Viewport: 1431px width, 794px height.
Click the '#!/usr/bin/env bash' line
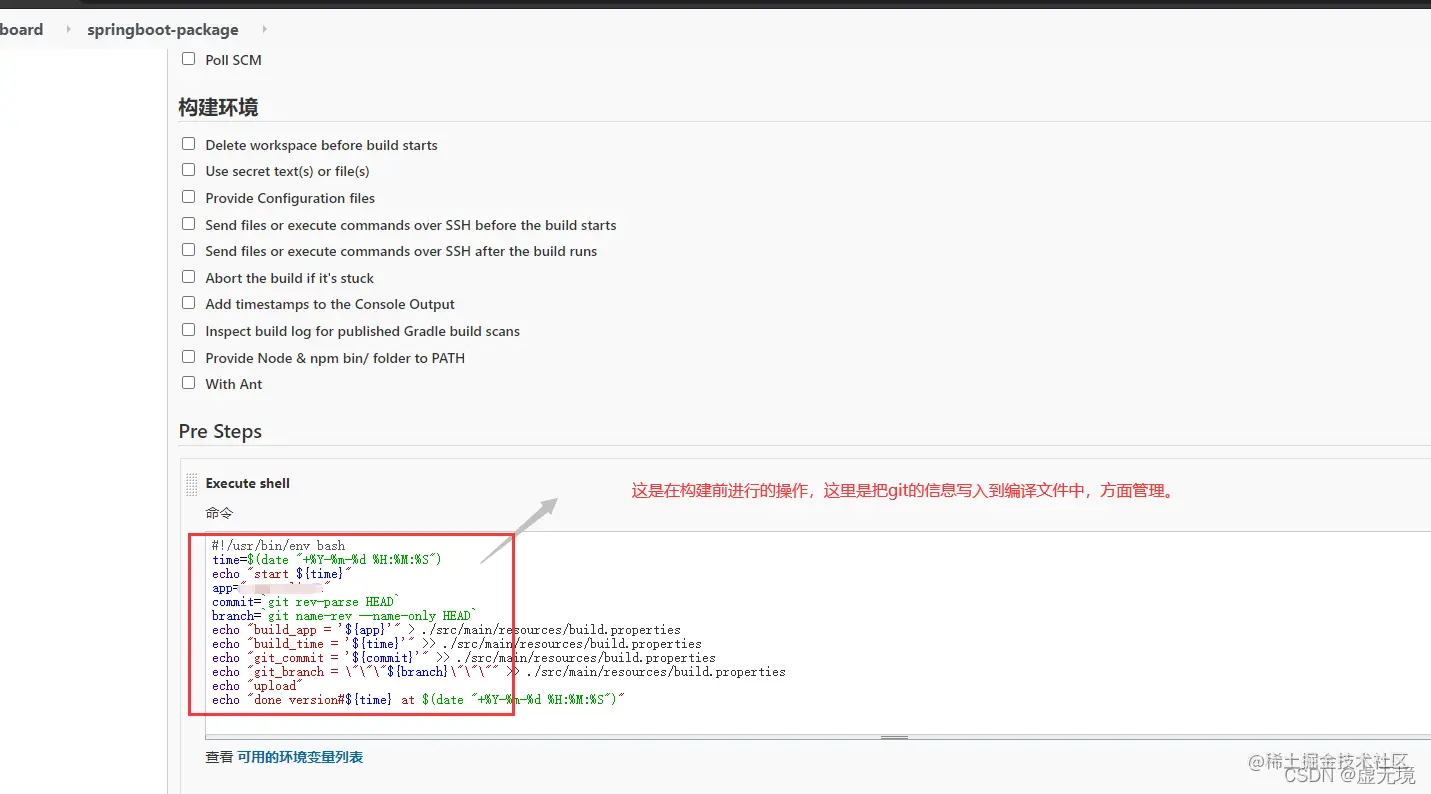(x=278, y=546)
